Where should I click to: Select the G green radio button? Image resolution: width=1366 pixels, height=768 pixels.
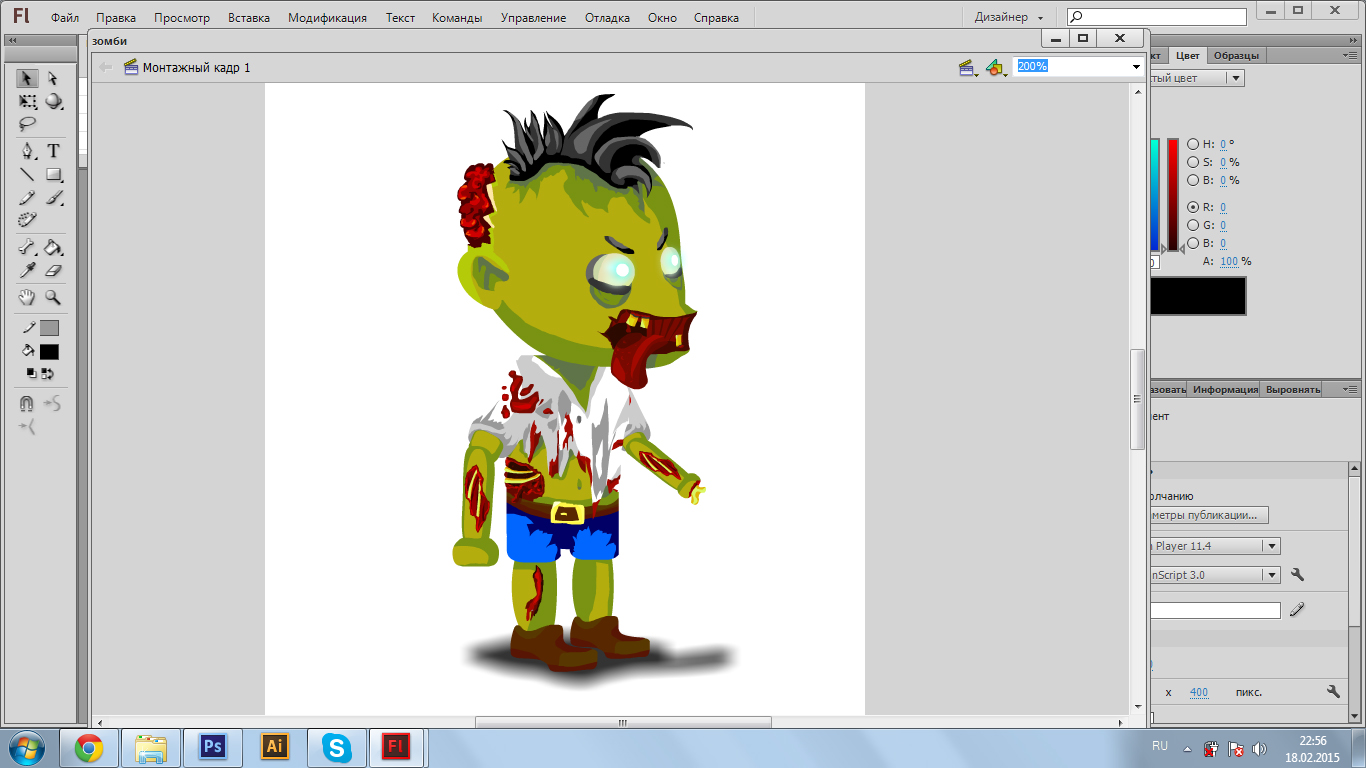coord(1193,225)
